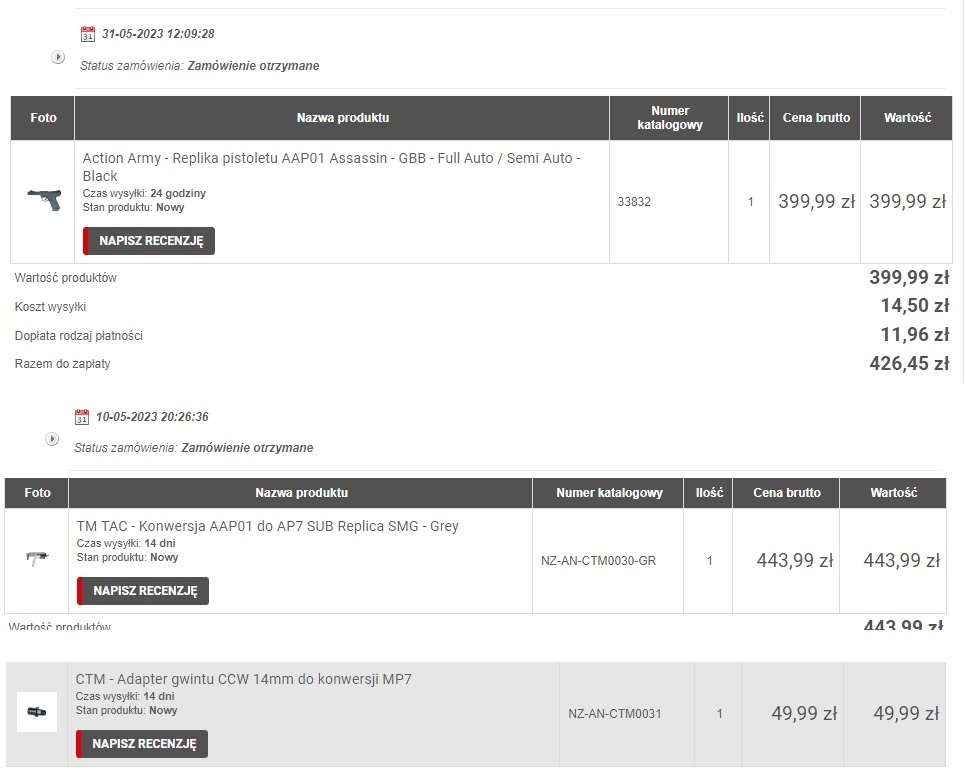The image size is (965, 779).
Task: Write review for AAP01 Assassin pistol
Action: click(149, 241)
